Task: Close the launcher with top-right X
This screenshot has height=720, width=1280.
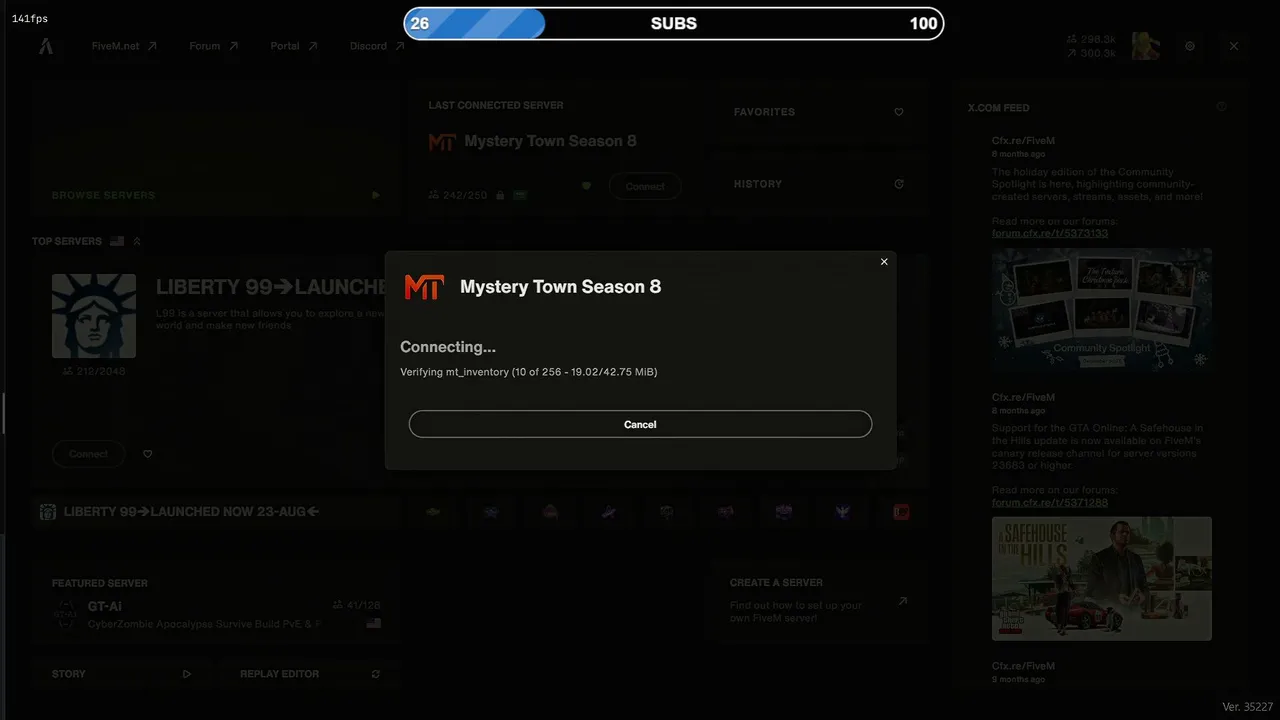Action: [1234, 46]
